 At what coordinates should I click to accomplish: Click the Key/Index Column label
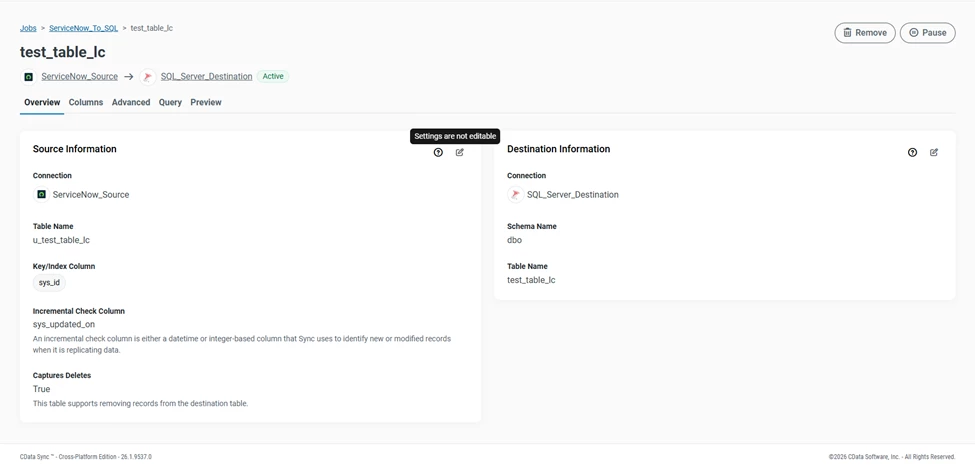[x=64, y=266]
